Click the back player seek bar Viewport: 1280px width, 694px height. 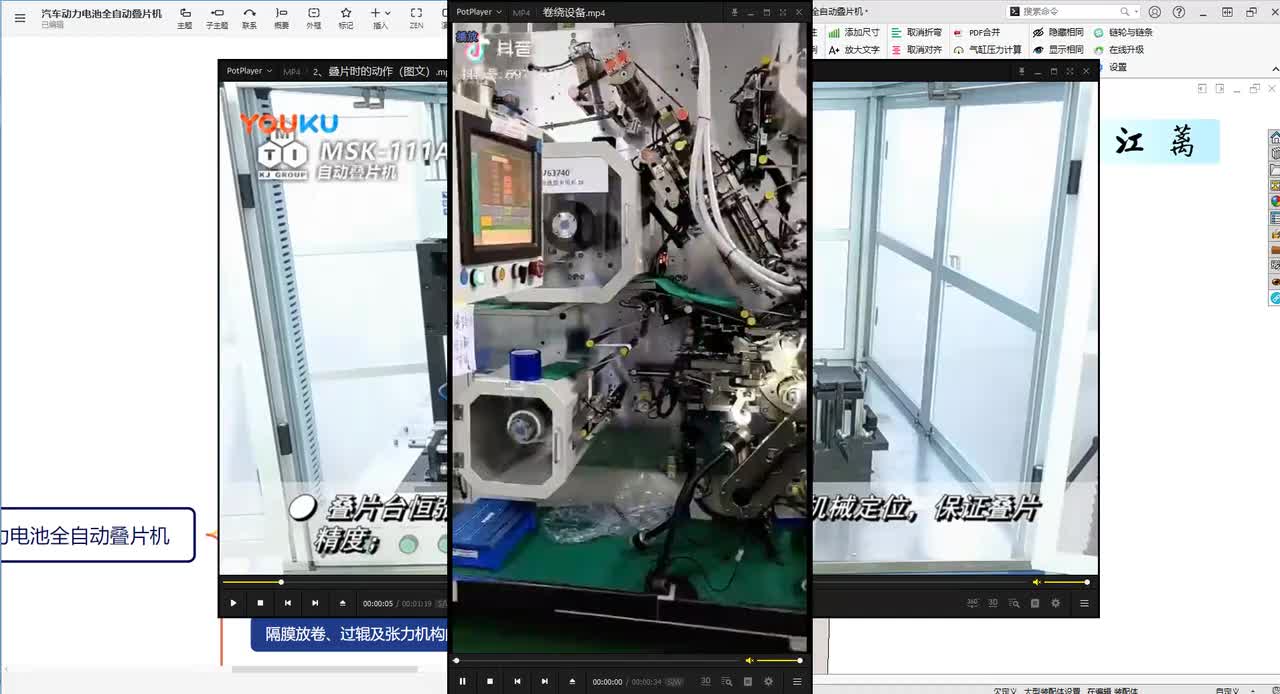tap(335, 582)
